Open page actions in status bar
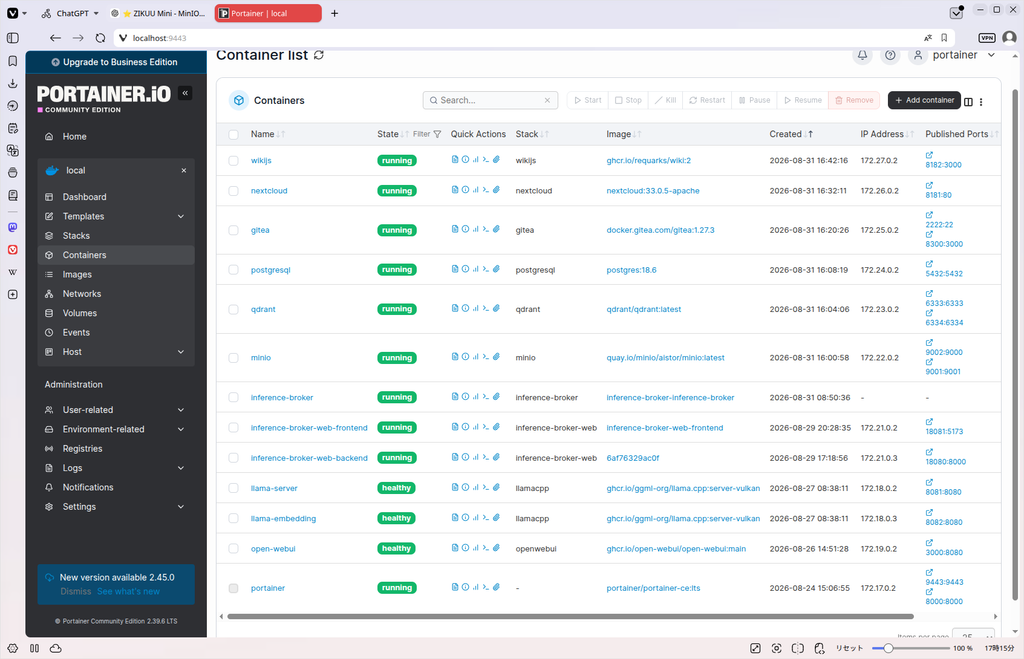Screen dimensions: 1024x659 coord(820,648)
